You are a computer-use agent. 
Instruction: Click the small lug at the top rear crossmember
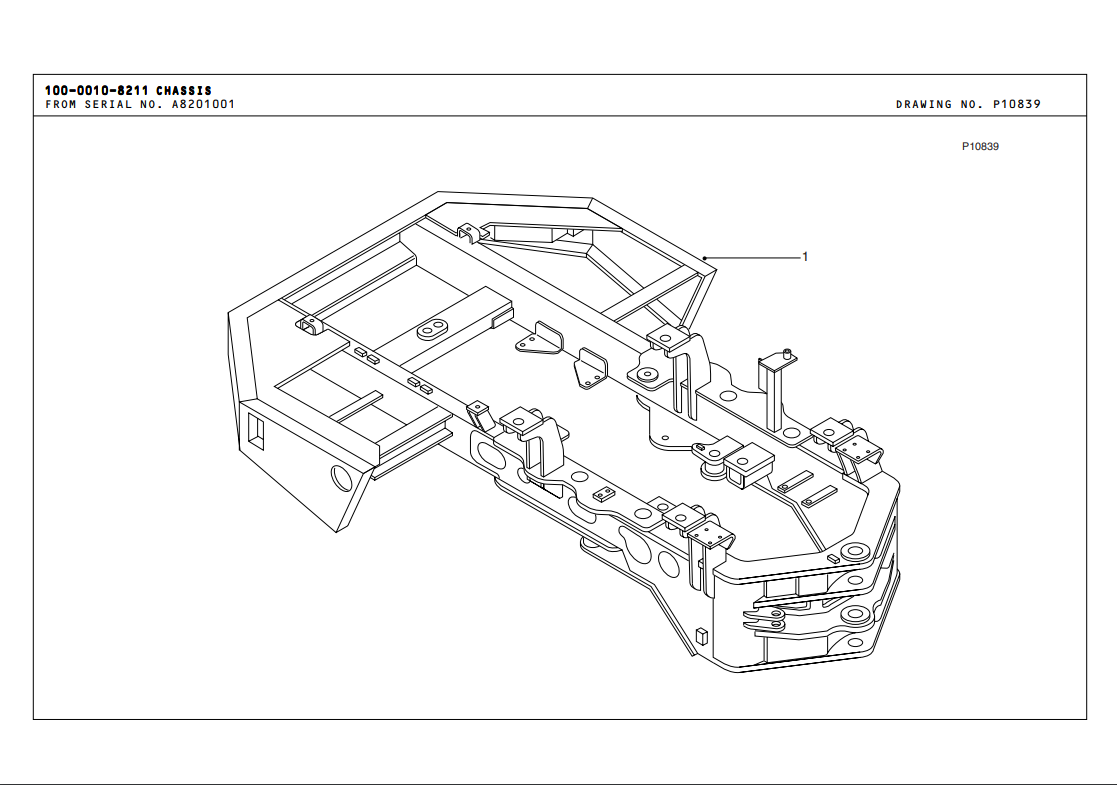(469, 233)
